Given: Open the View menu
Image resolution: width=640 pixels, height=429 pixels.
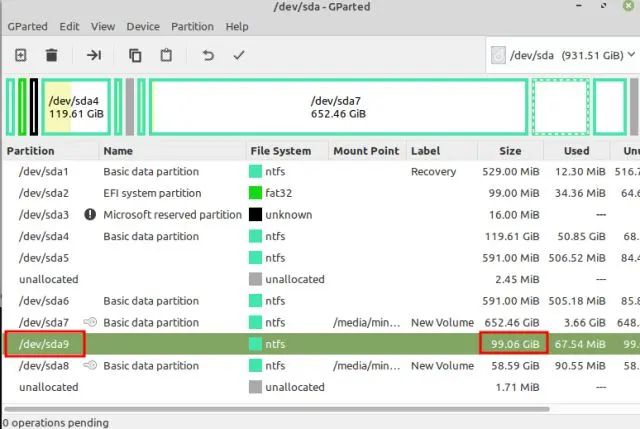Looking at the screenshot, I should (103, 26).
